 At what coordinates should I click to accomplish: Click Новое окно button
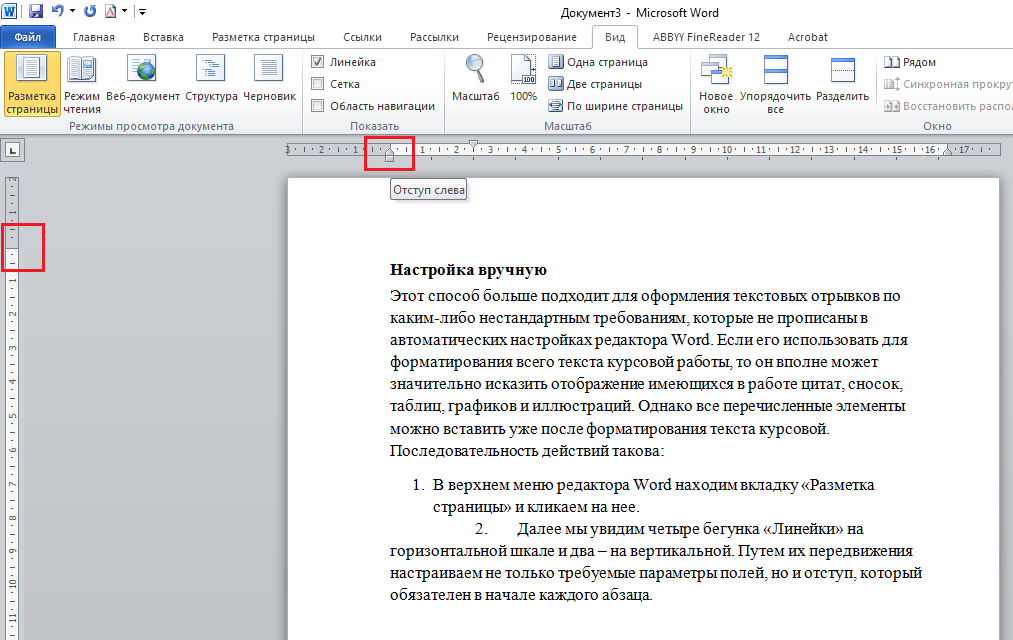pos(716,85)
